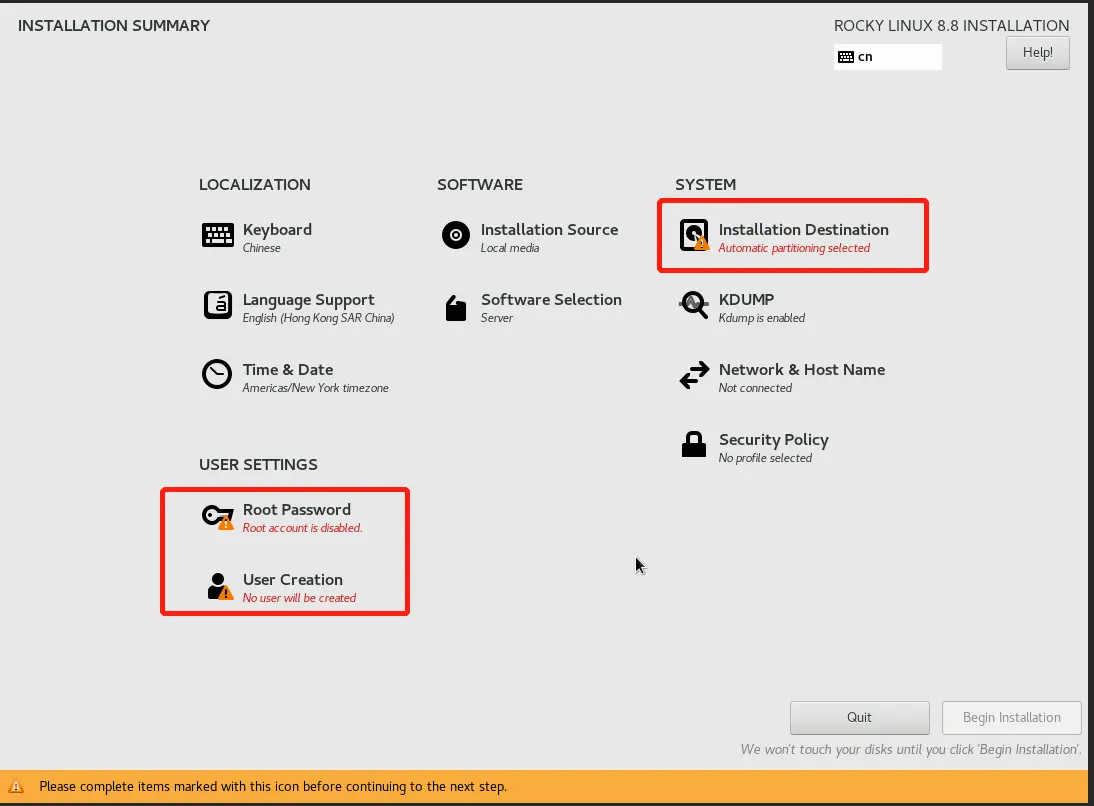The height and width of the screenshot is (806, 1094).
Task: Click the warning icon in orange bar
Action: 16,786
